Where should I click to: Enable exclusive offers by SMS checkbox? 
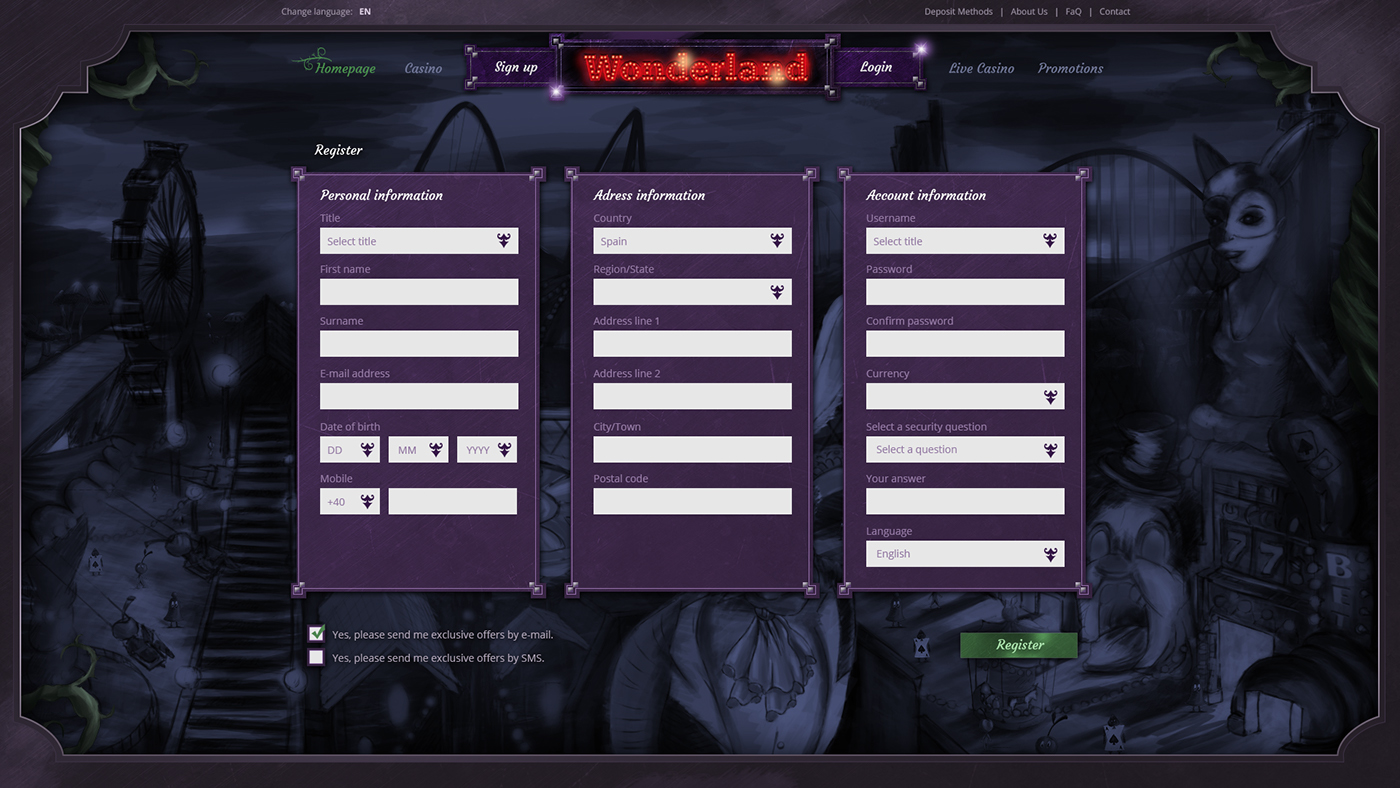click(316, 658)
